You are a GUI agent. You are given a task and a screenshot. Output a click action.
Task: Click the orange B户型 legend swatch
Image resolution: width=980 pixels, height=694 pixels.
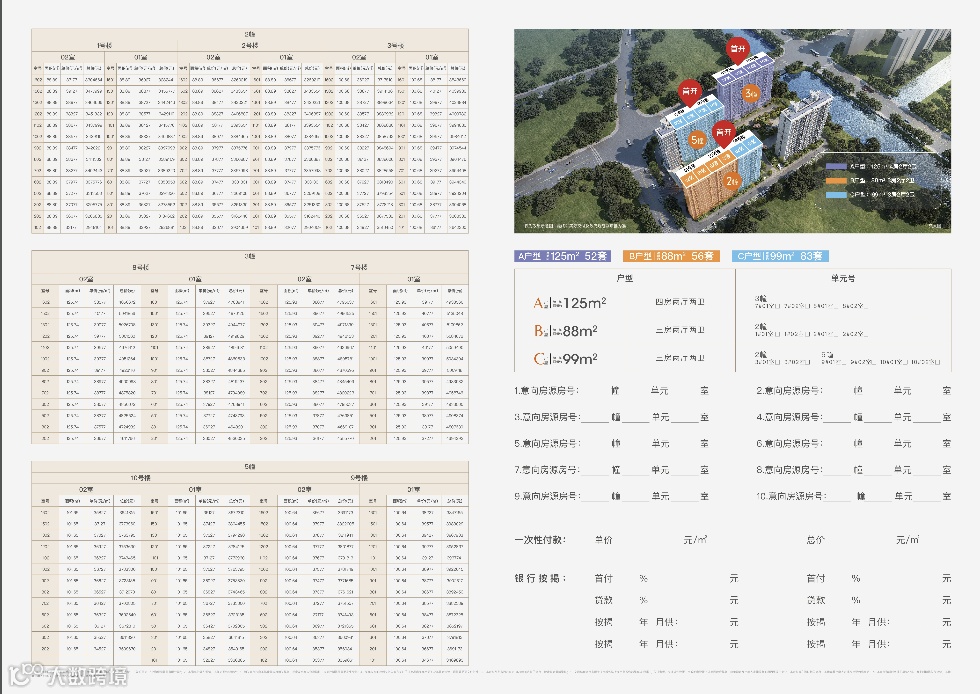coord(836,180)
